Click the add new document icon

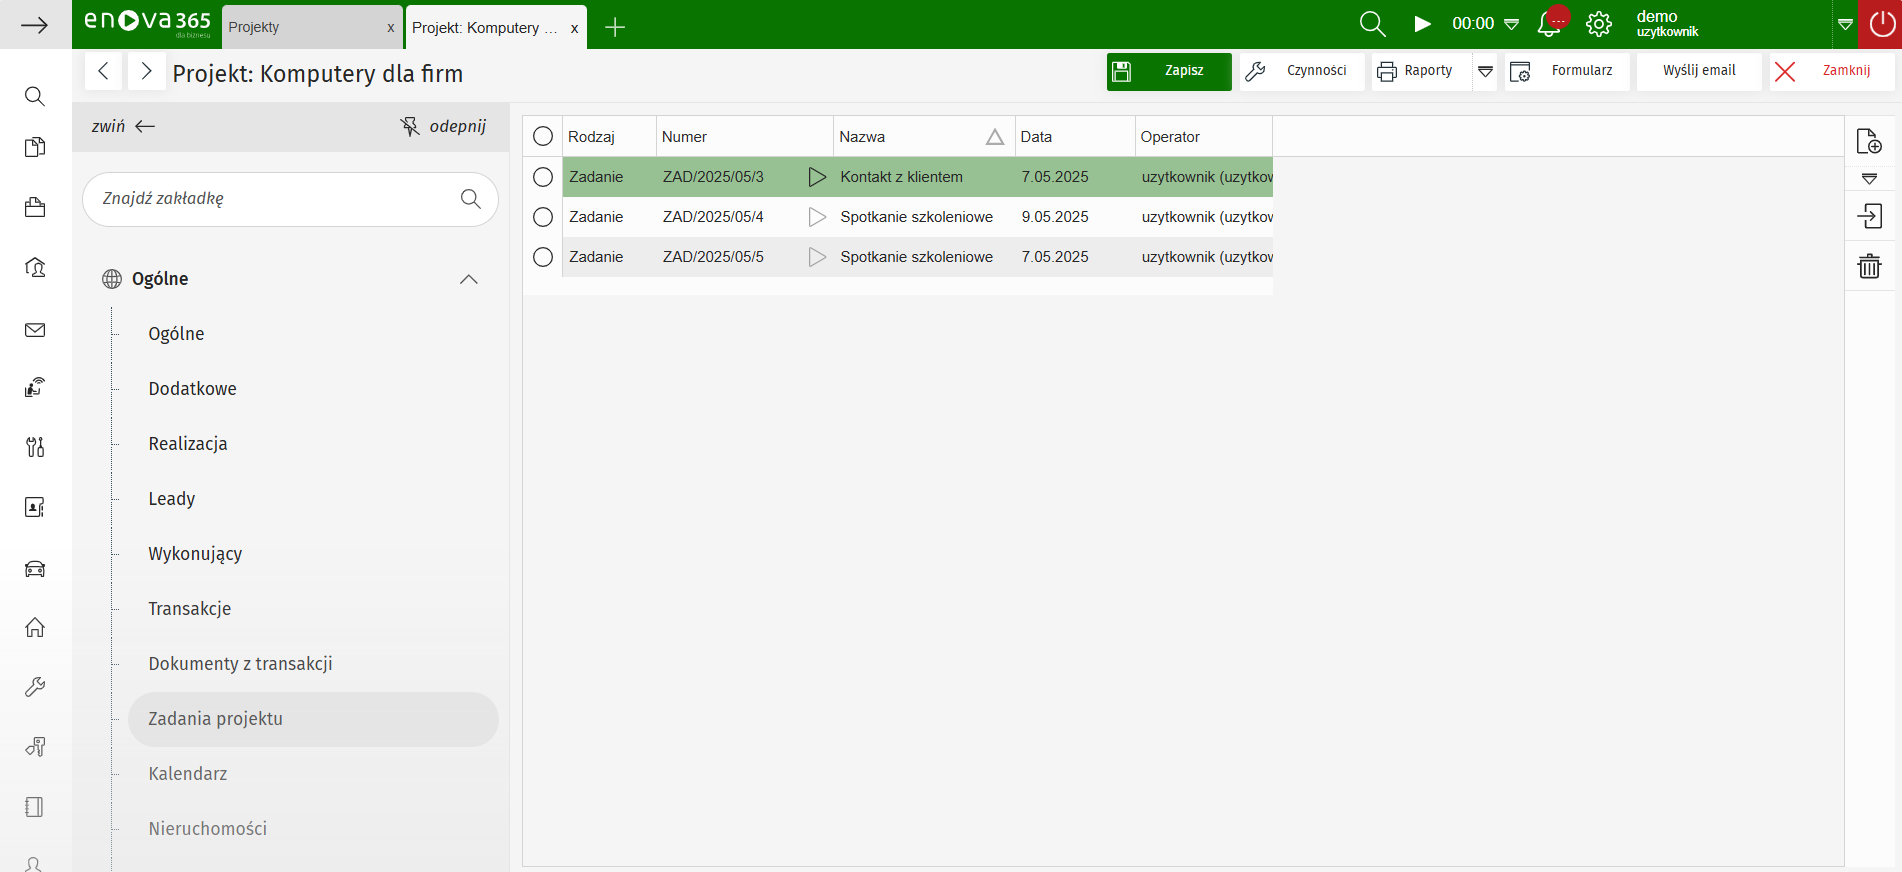point(1868,142)
